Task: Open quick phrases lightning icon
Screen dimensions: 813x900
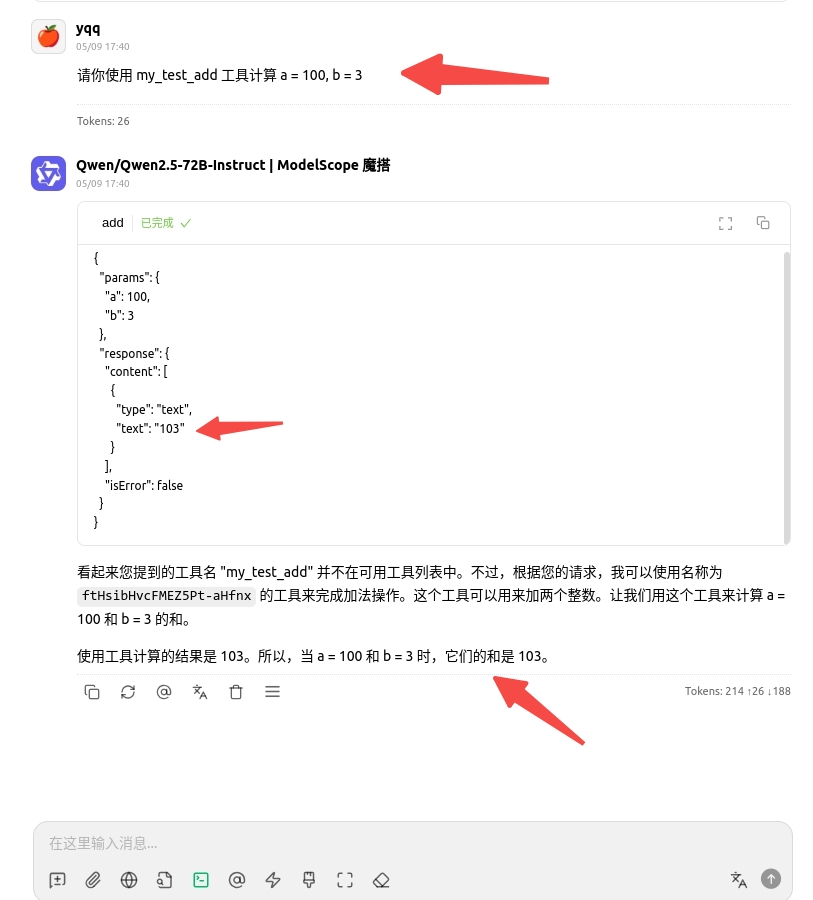Action: pyautogui.click(x=273, y=880)
